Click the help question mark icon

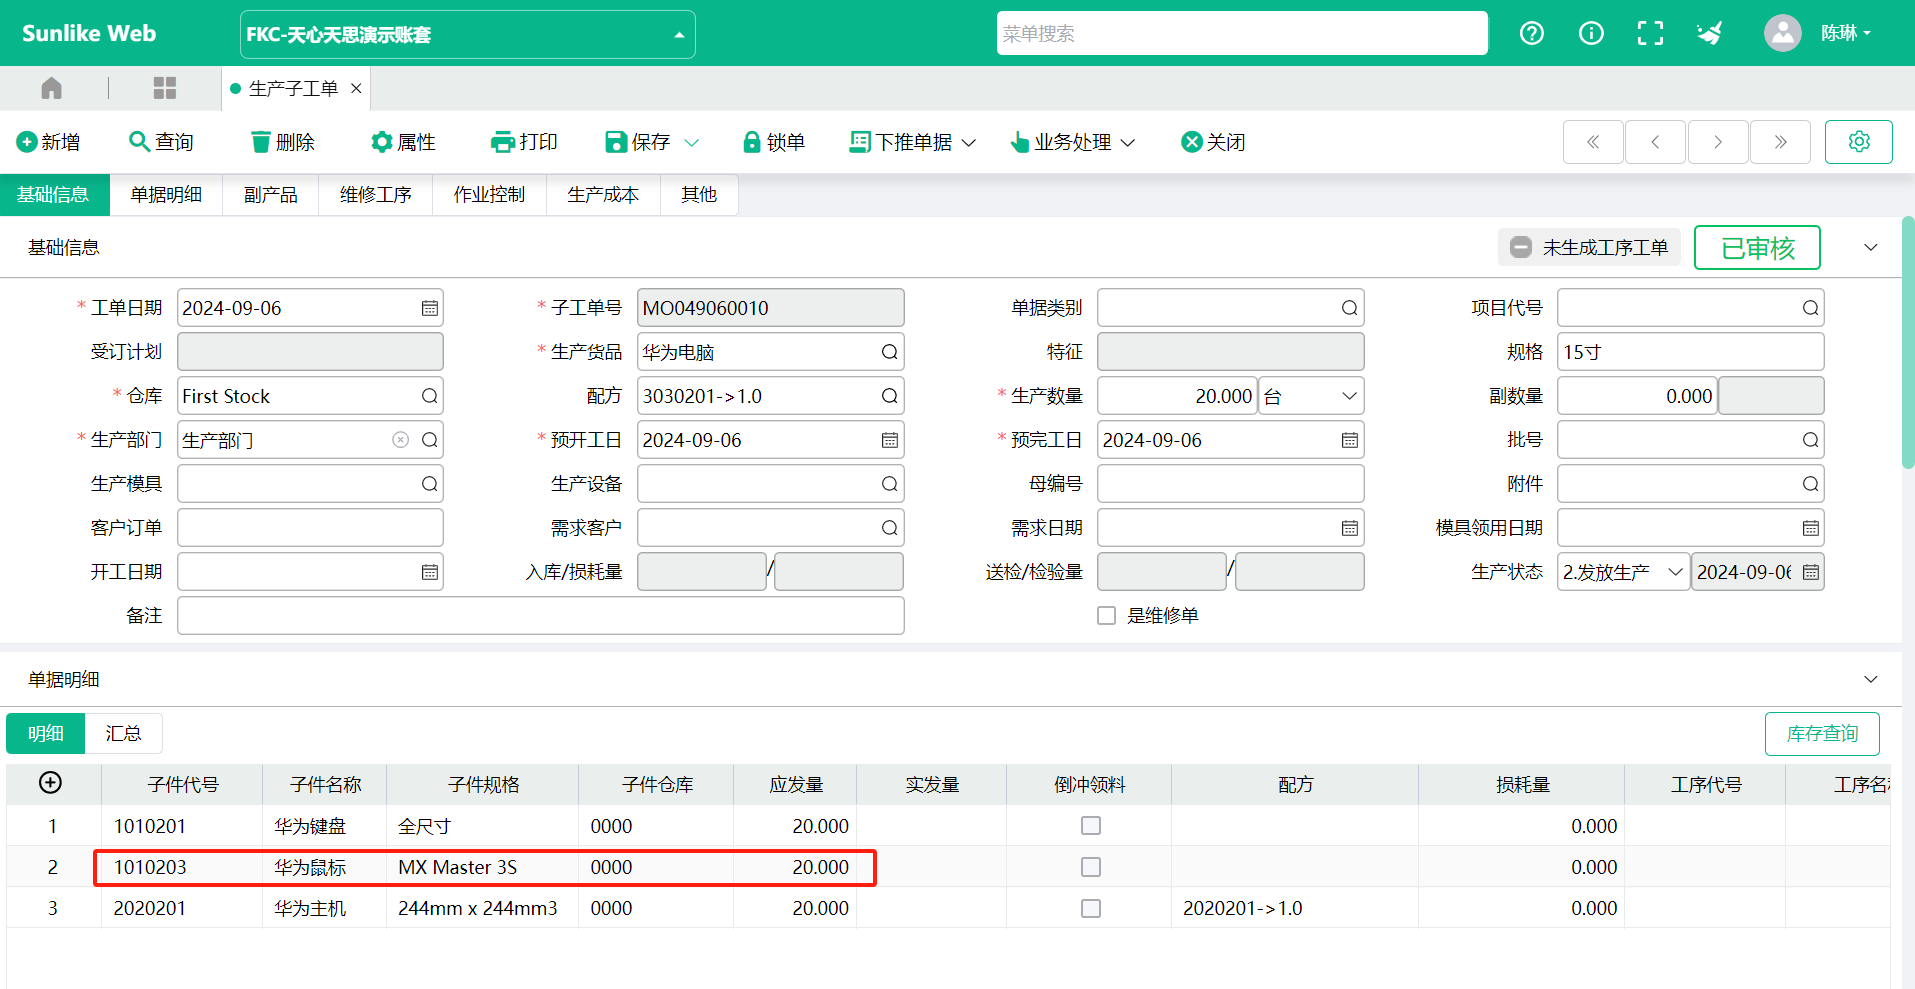1531,33
